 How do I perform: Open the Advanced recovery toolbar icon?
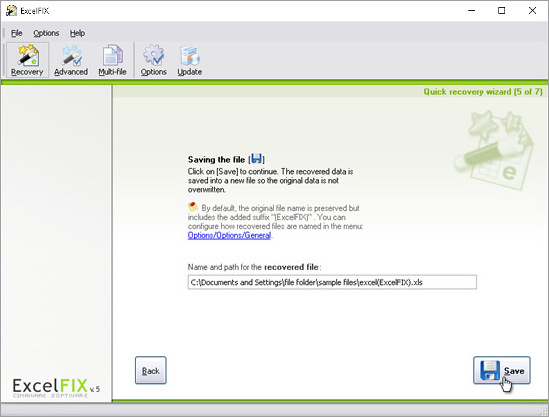tap(71, 60)
